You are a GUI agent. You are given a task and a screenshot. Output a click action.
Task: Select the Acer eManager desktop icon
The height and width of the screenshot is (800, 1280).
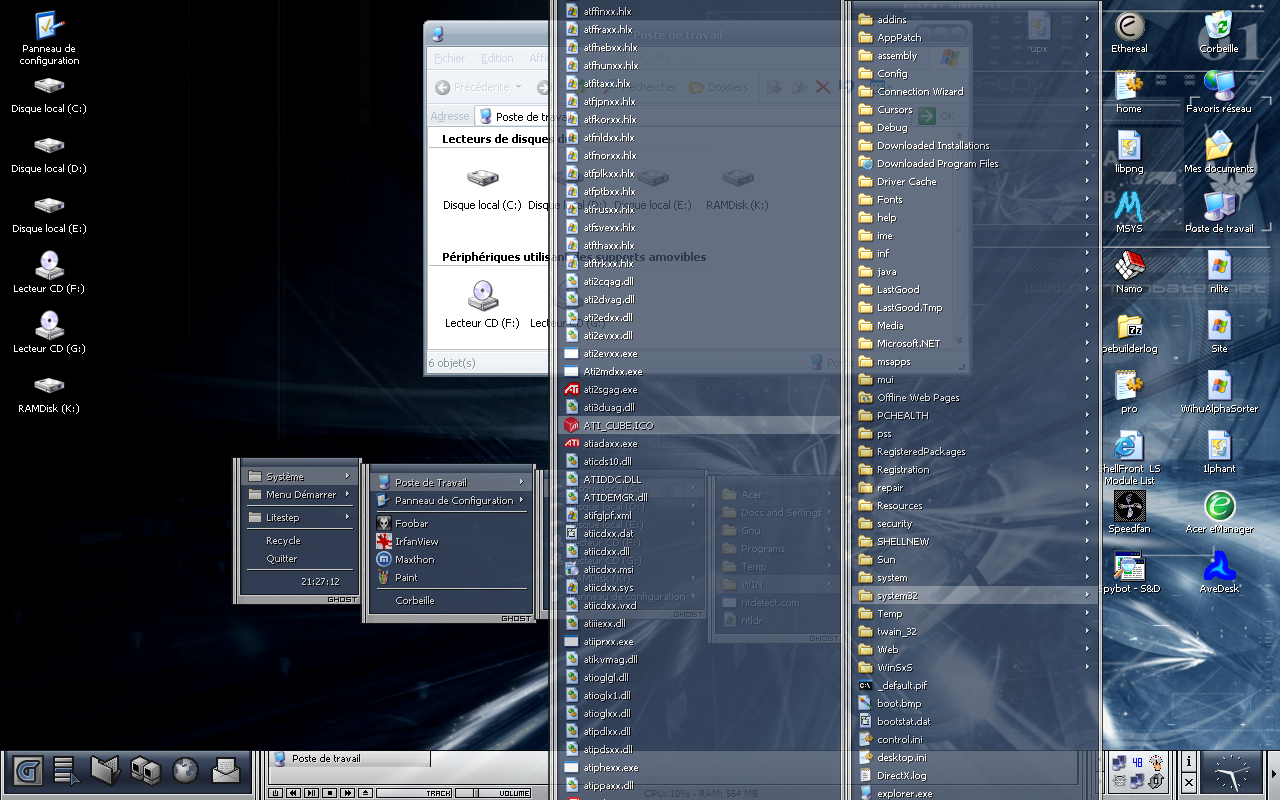coord(1219,512)
